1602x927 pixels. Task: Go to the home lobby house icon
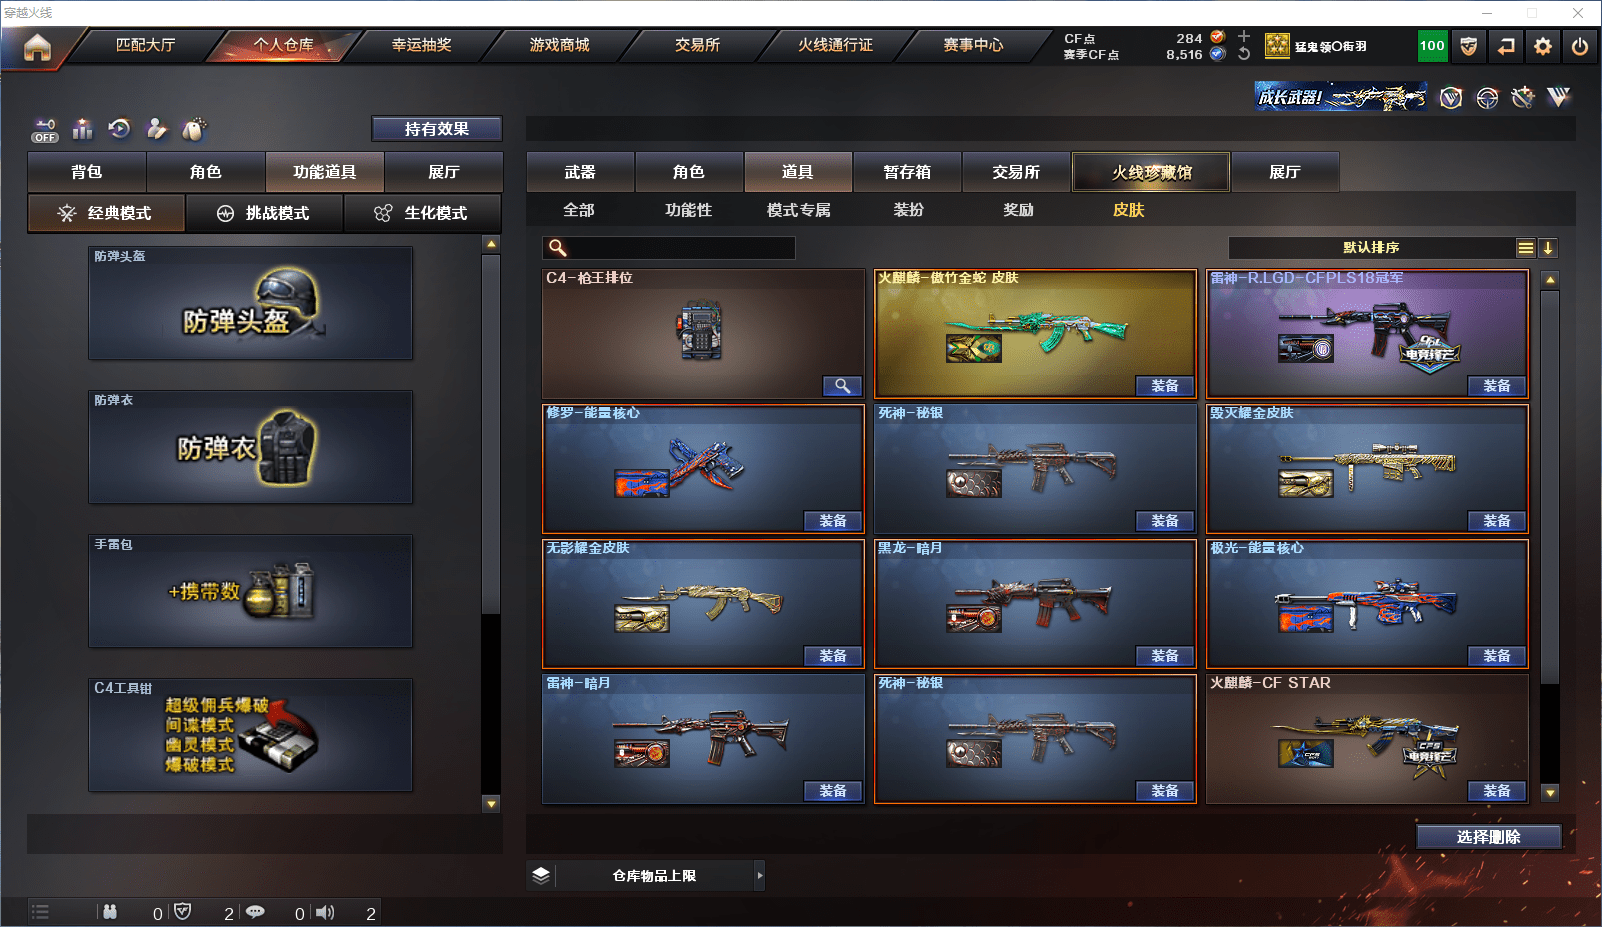[x=37, y=47]
